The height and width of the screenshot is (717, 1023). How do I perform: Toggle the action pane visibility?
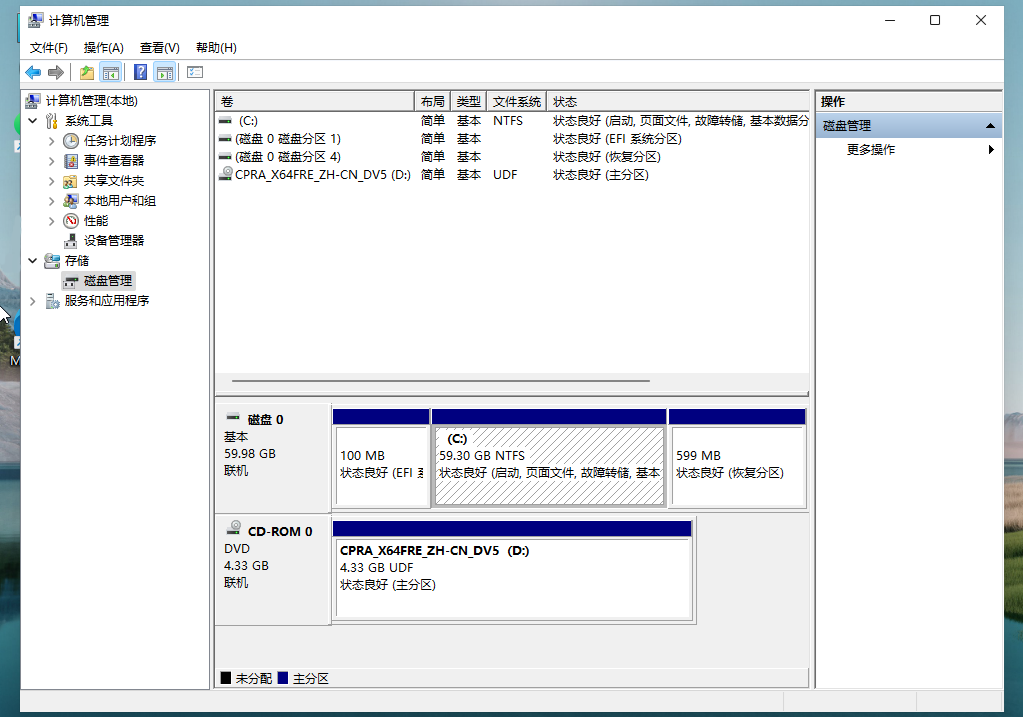pyautogui.click(x=164, y=71)
